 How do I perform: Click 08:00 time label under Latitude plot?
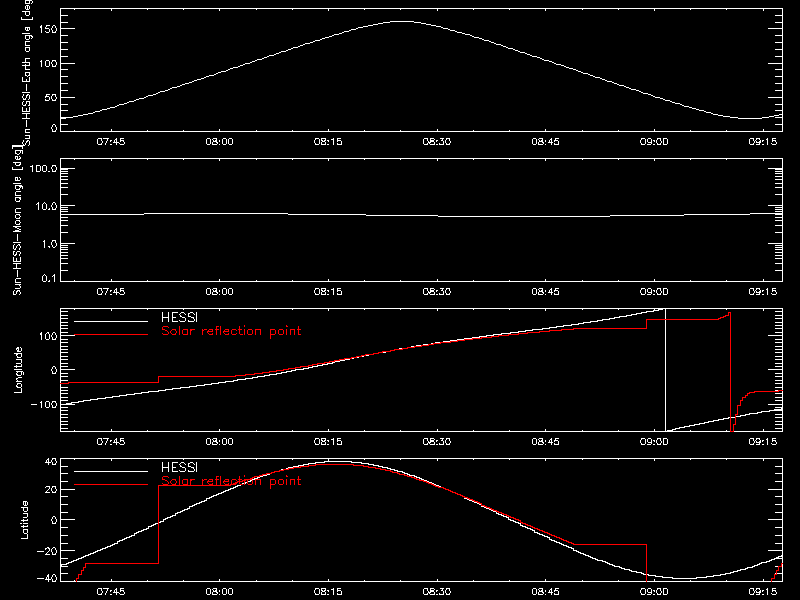coord(219,592)
